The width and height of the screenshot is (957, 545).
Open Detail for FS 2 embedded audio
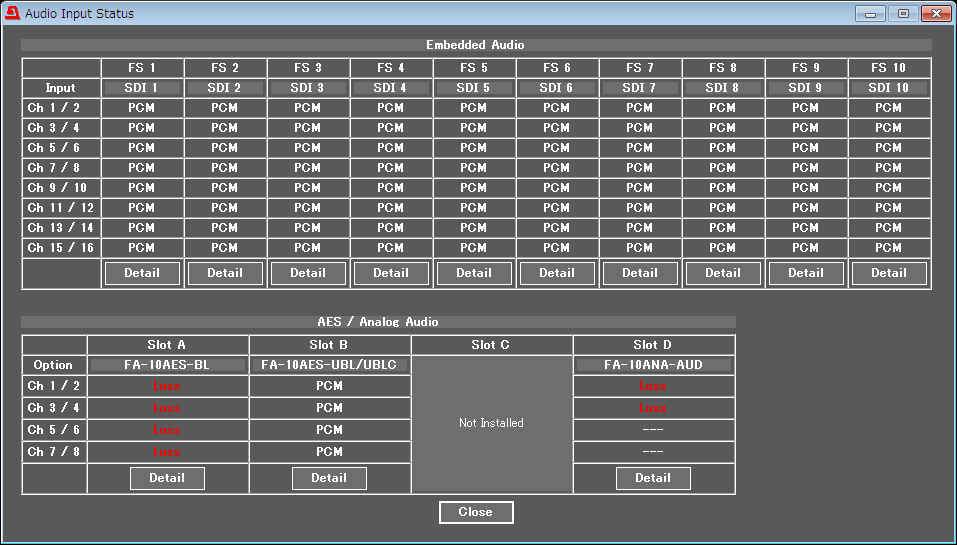click(x=224, y=273)
